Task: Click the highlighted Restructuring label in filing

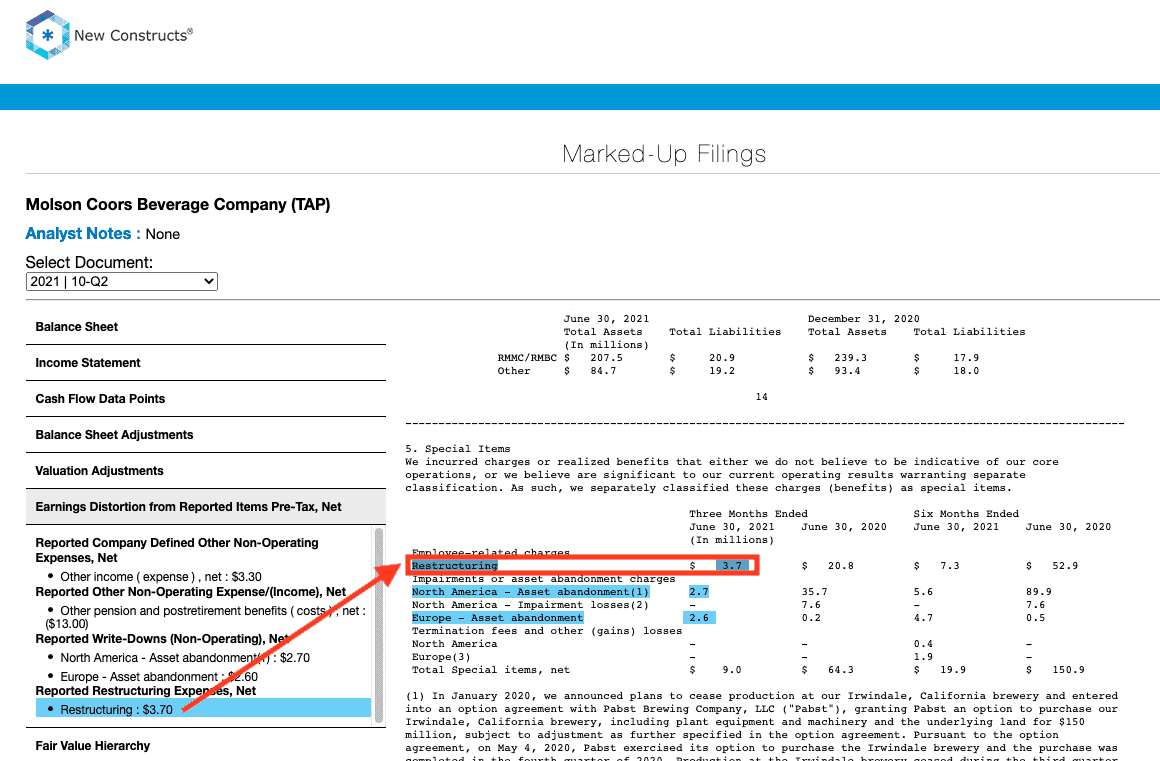Action: click(x=454, y=566)
